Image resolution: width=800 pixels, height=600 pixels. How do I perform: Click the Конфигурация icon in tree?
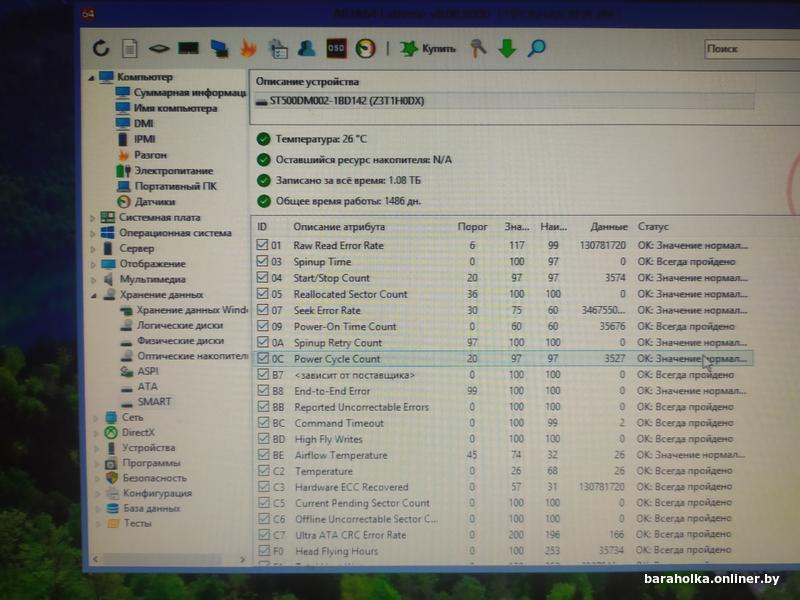coord(112,493)
